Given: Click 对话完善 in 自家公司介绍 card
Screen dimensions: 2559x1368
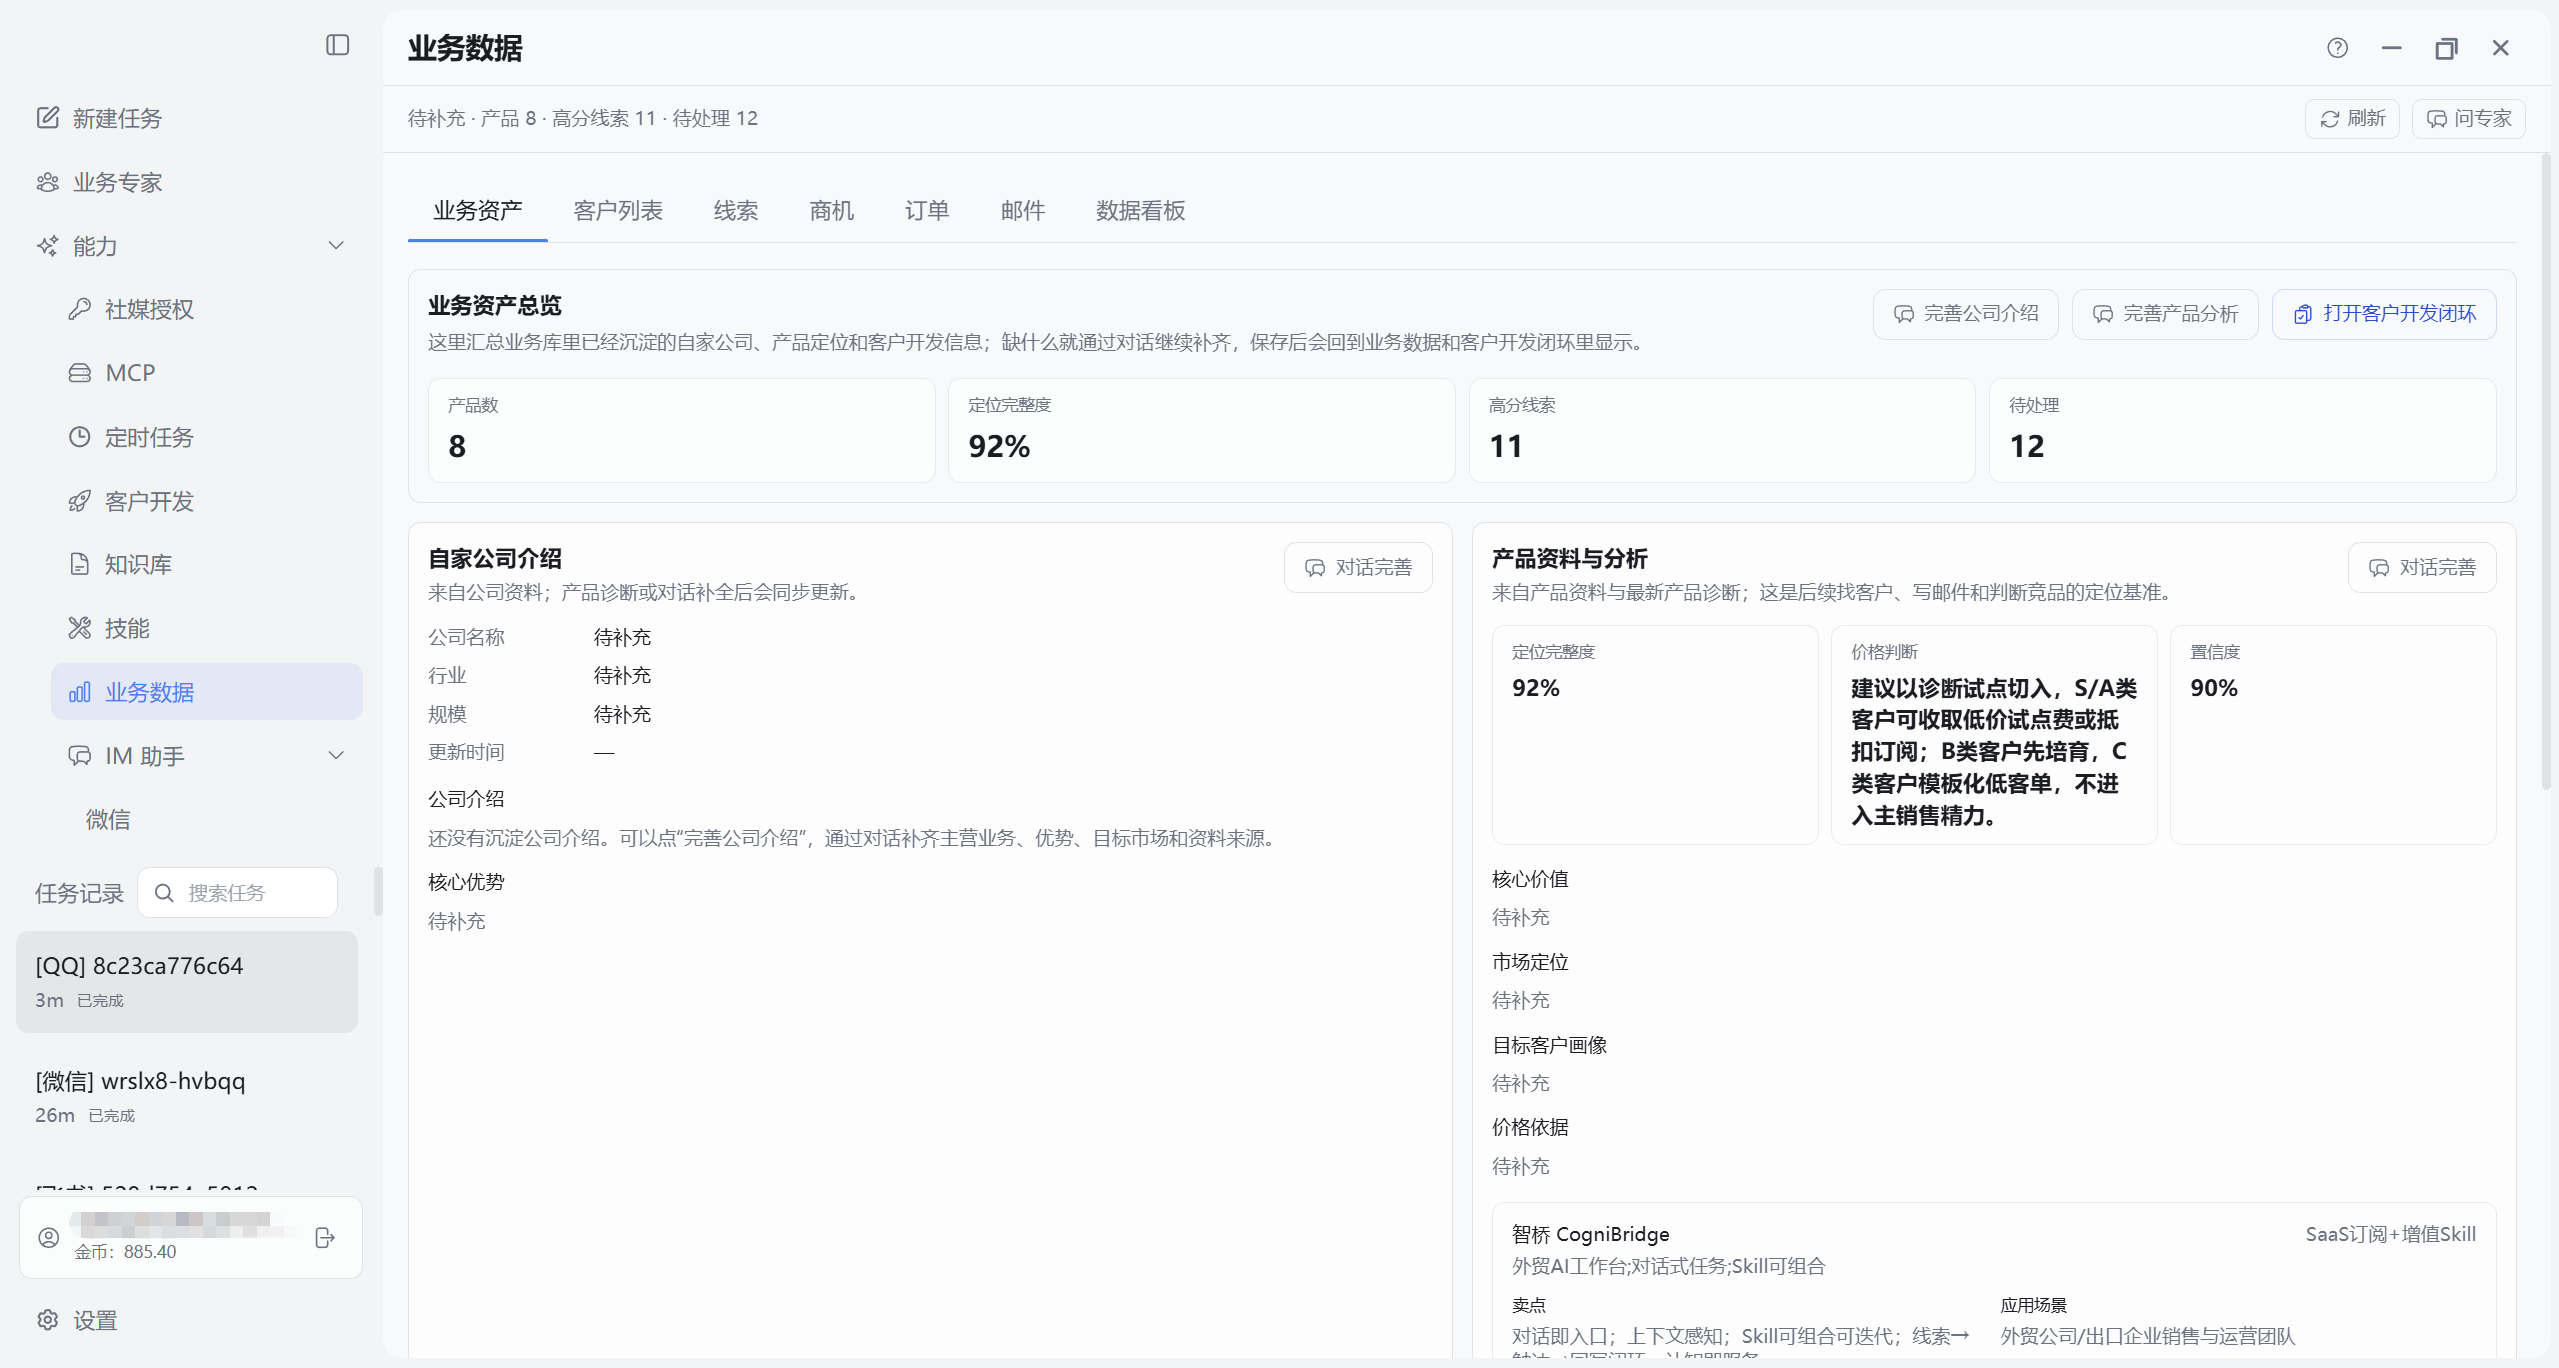Looking at the screenshot, I should [1358, 568].
